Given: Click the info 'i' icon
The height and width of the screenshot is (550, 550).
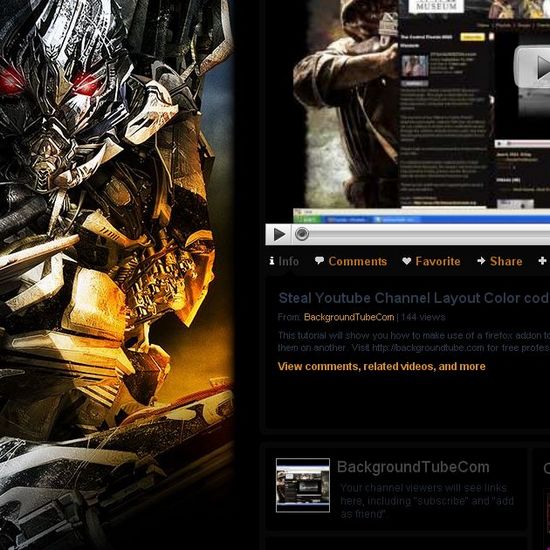Looking at the screenshot, I should click(x=272, y=261).
